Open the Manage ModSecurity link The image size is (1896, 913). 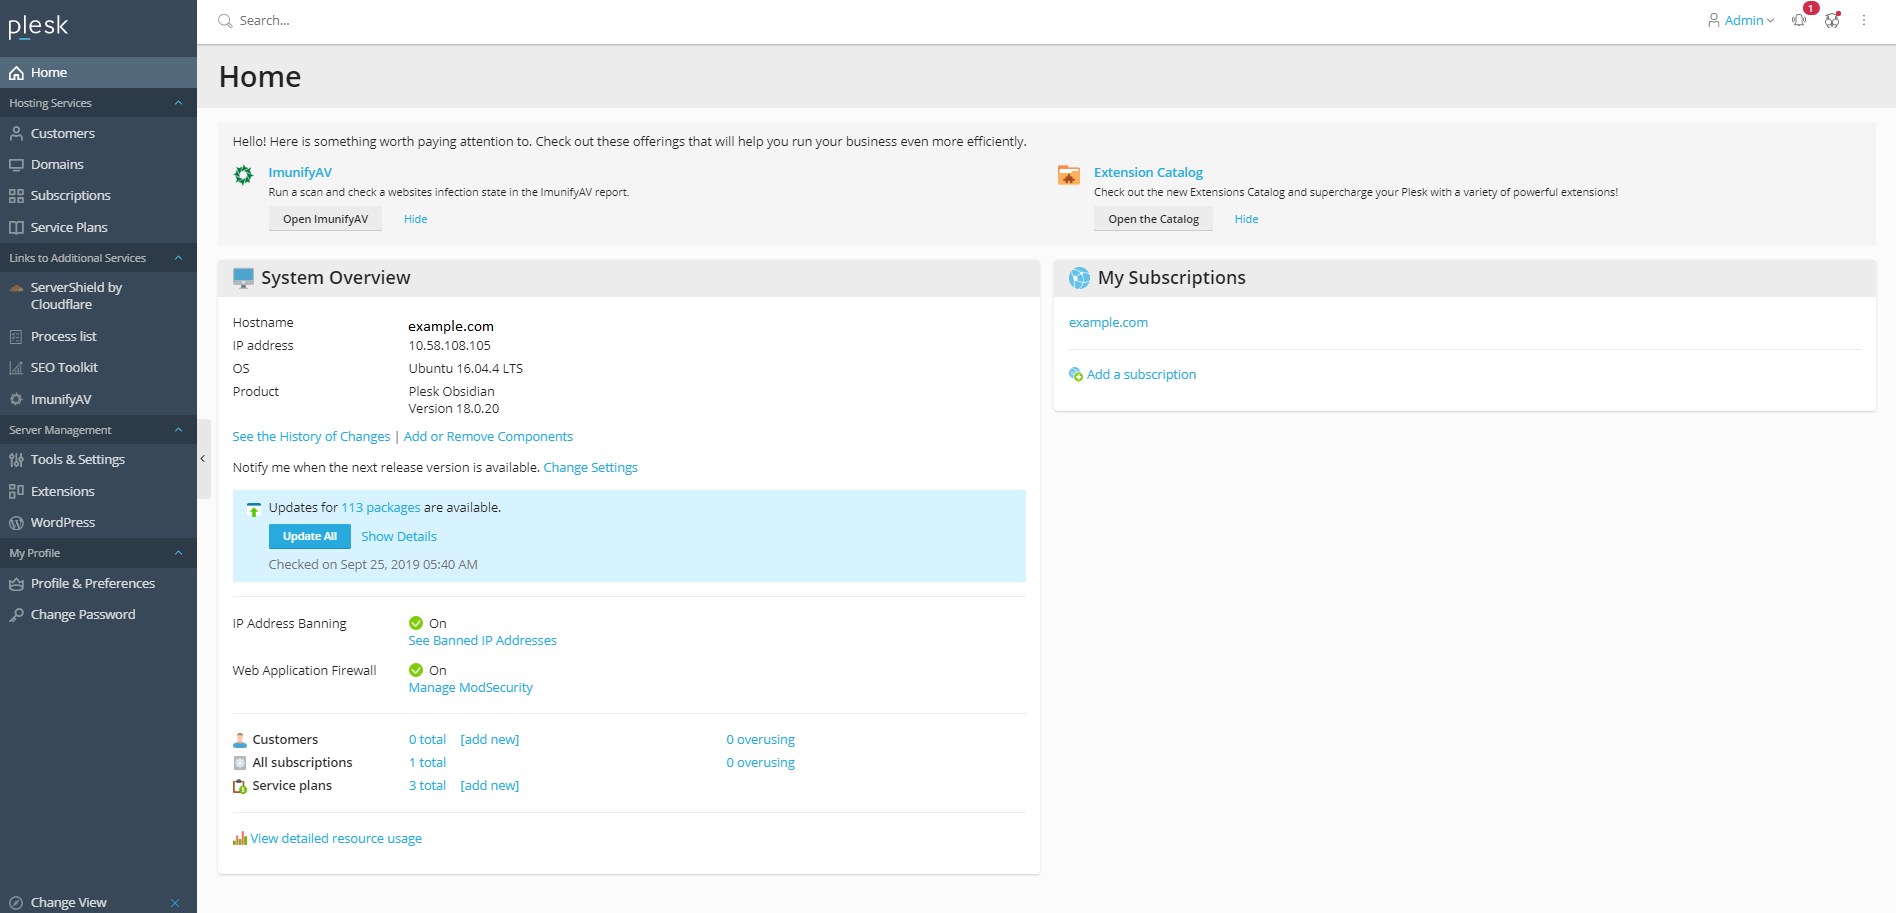click(470, 688)
